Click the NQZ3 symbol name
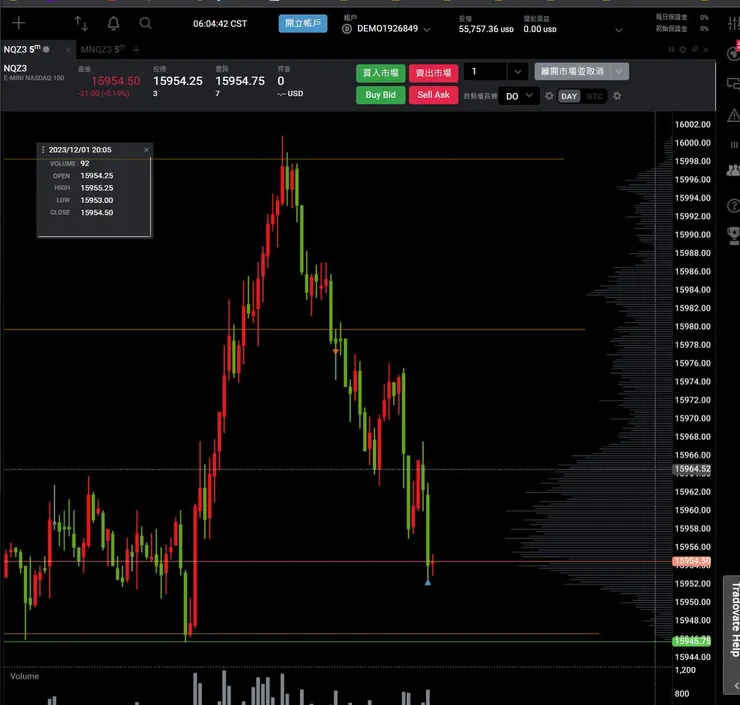740x705 pixels. coord(15,68)
